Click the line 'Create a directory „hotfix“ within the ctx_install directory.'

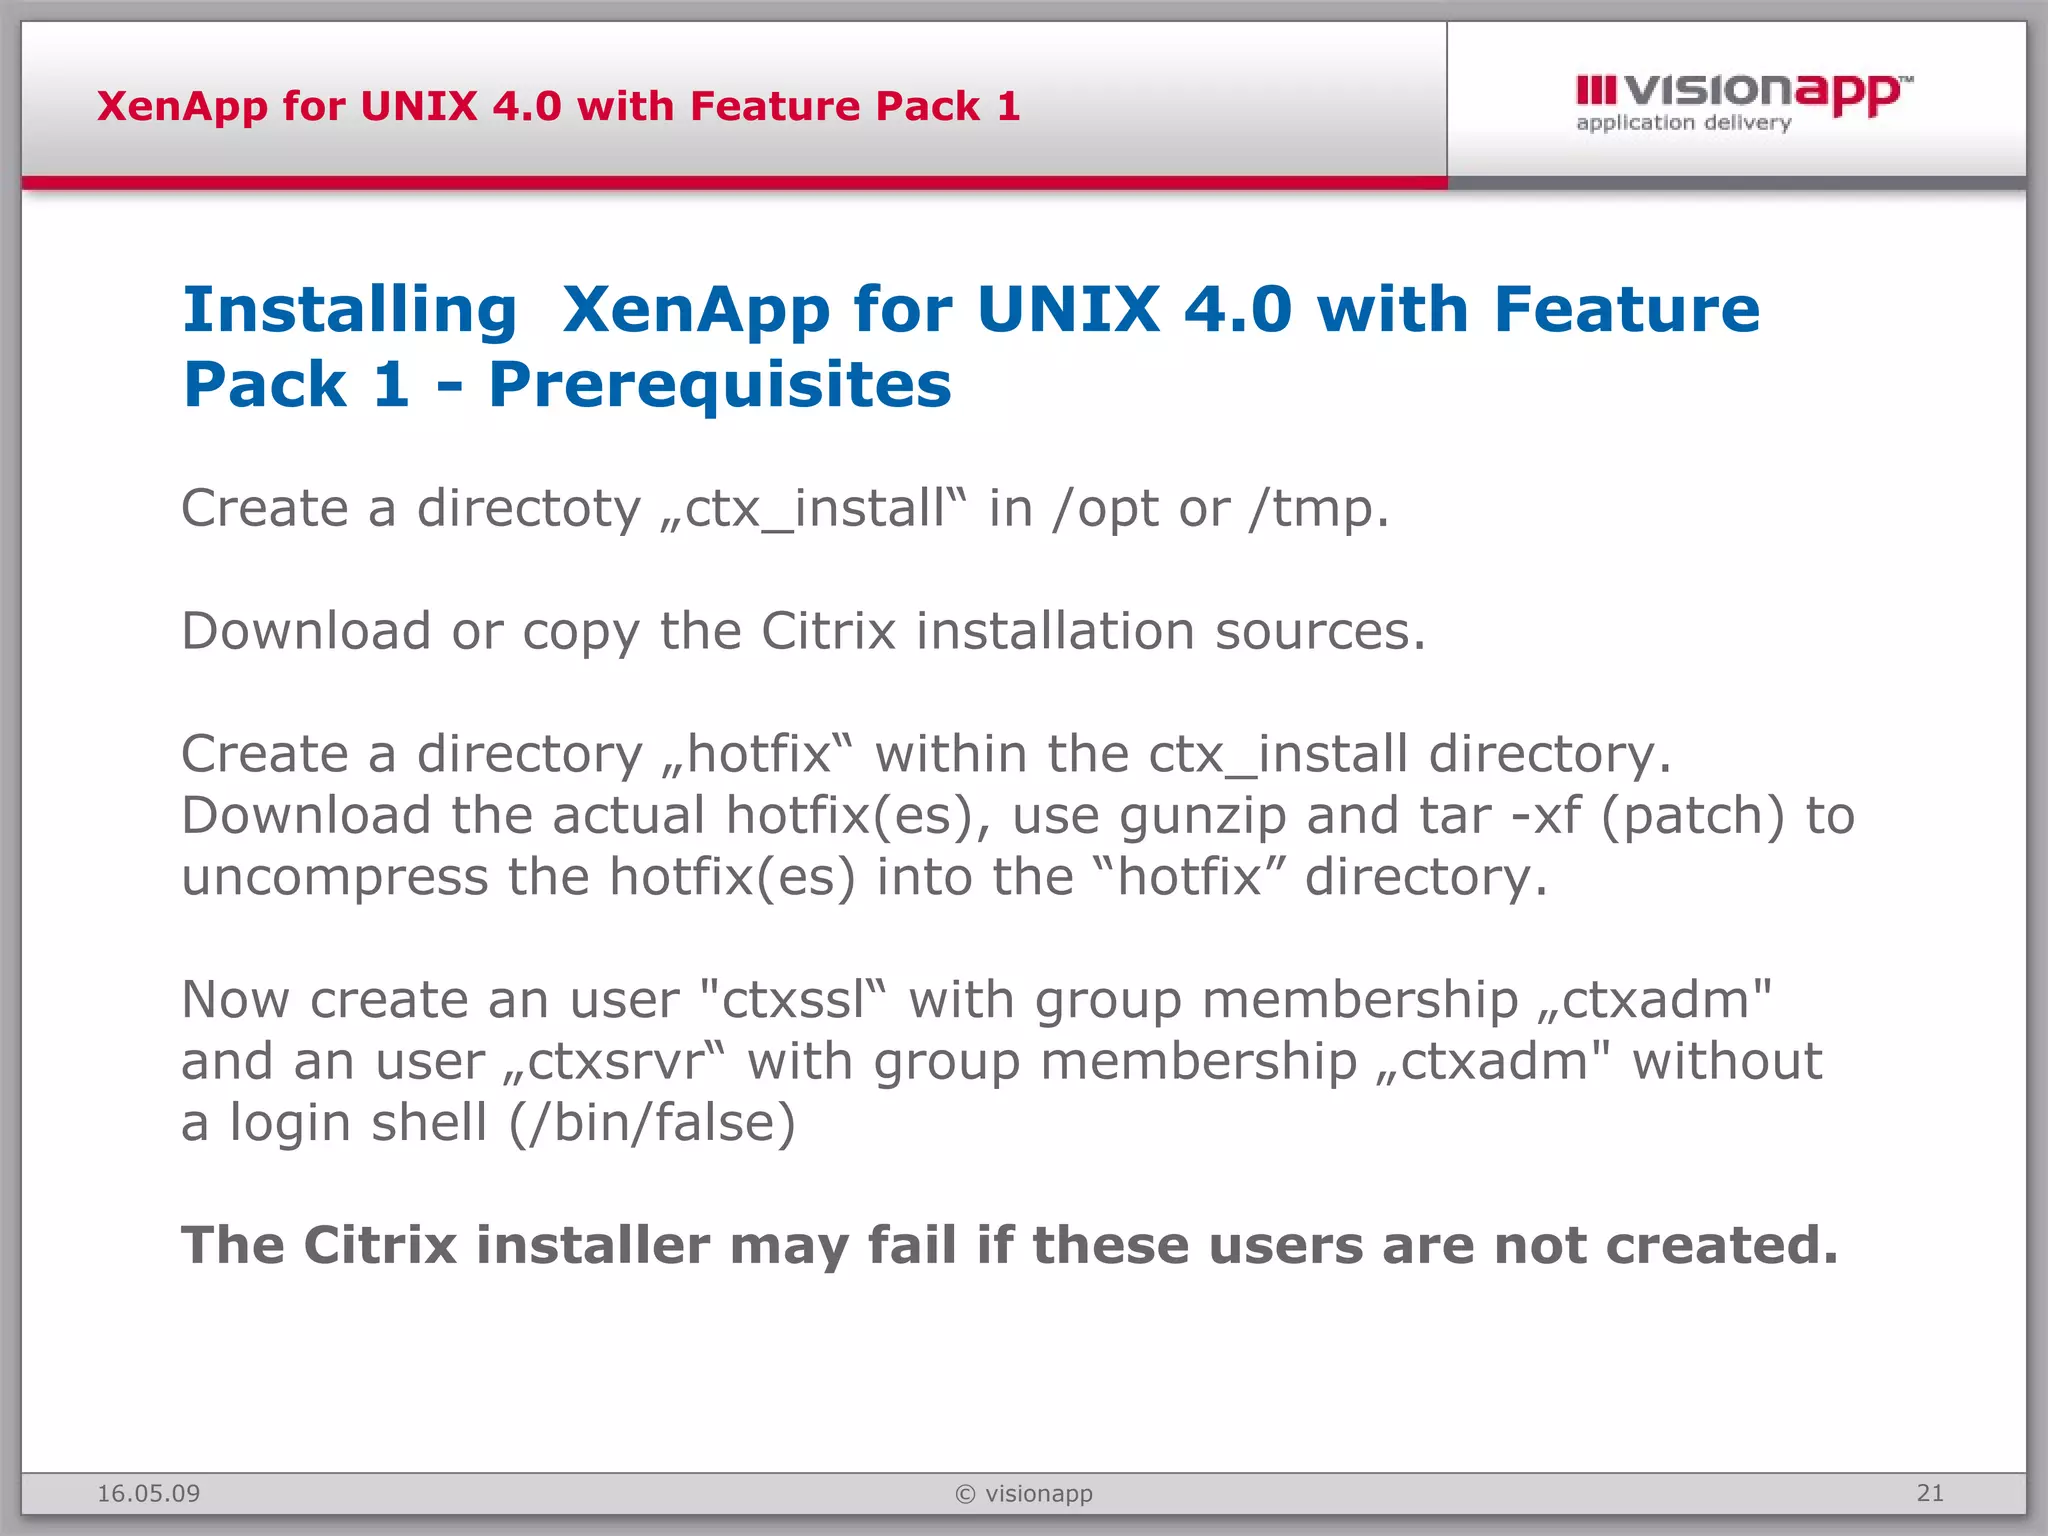[926, 754]
